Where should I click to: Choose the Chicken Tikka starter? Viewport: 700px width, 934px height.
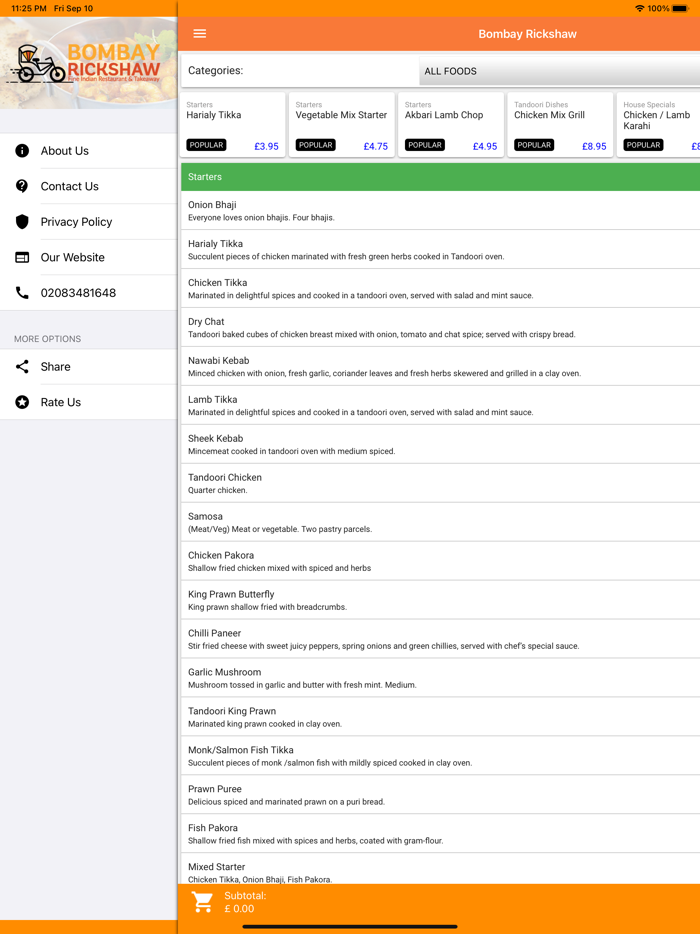point(440,288)
